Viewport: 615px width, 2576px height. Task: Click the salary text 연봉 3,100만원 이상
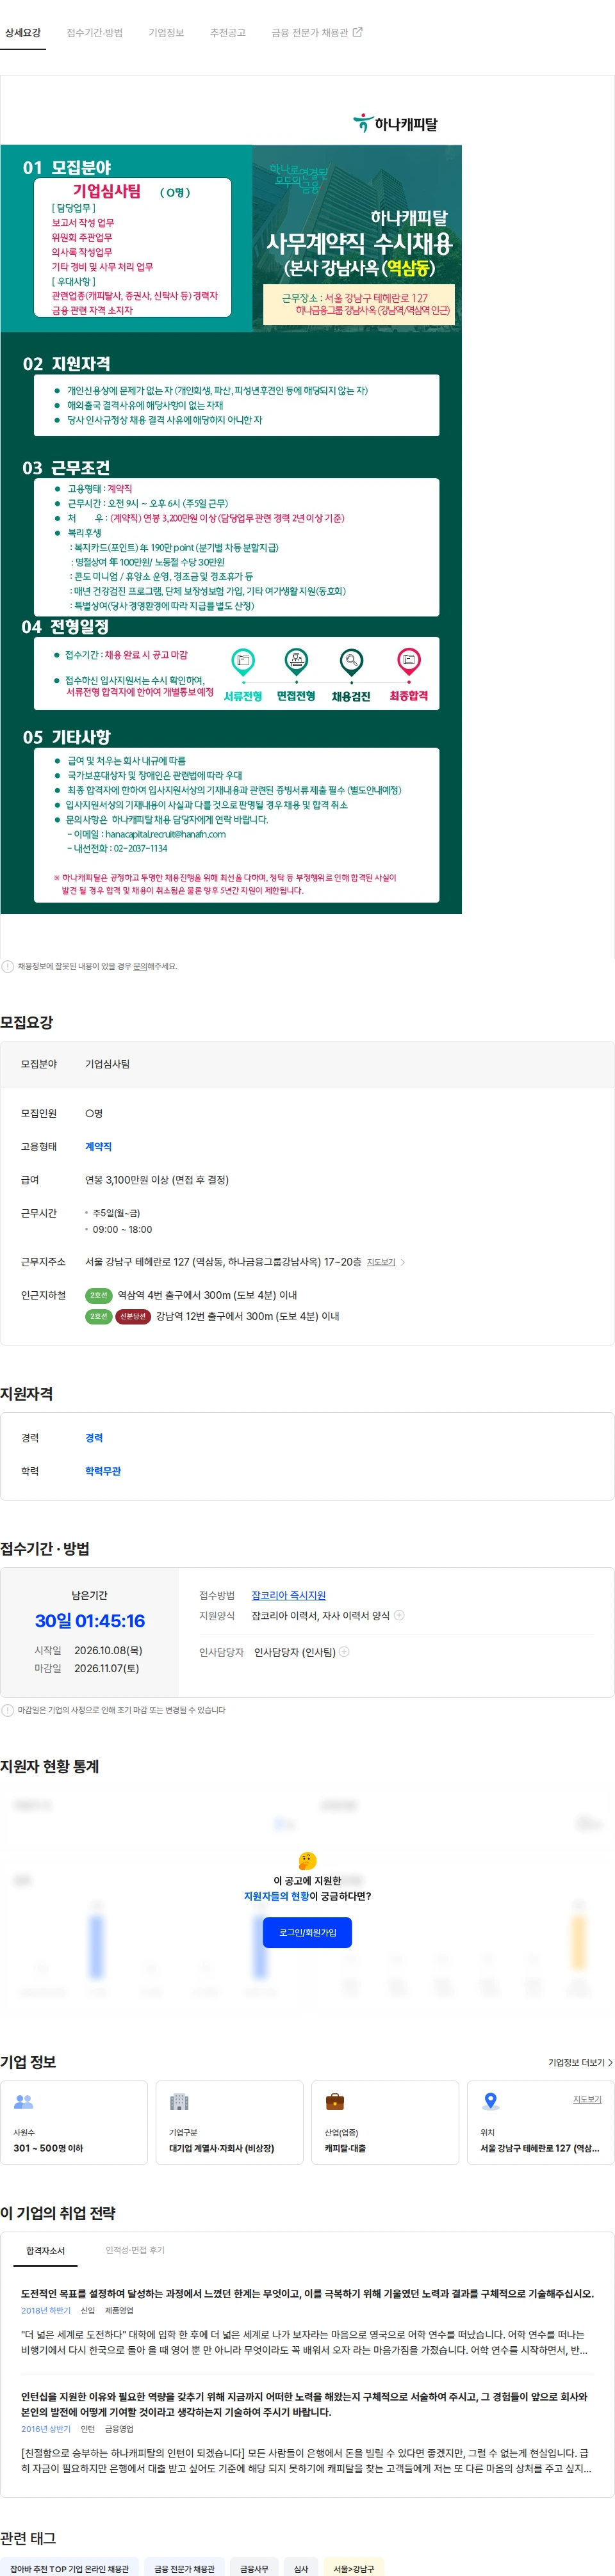tap(157, 1180)
